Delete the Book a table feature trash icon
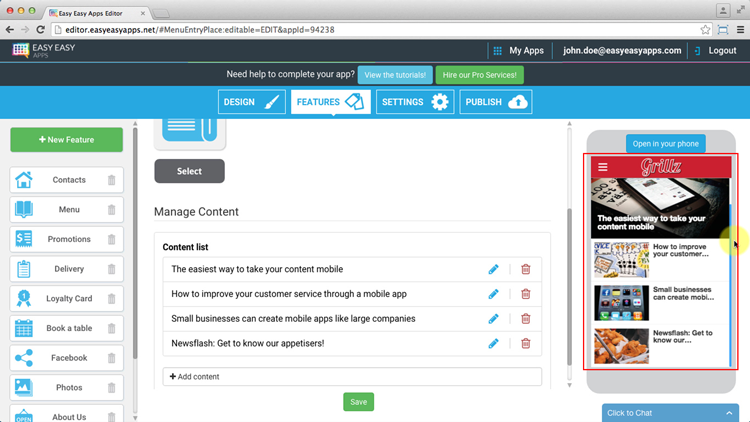 [111, 328]
